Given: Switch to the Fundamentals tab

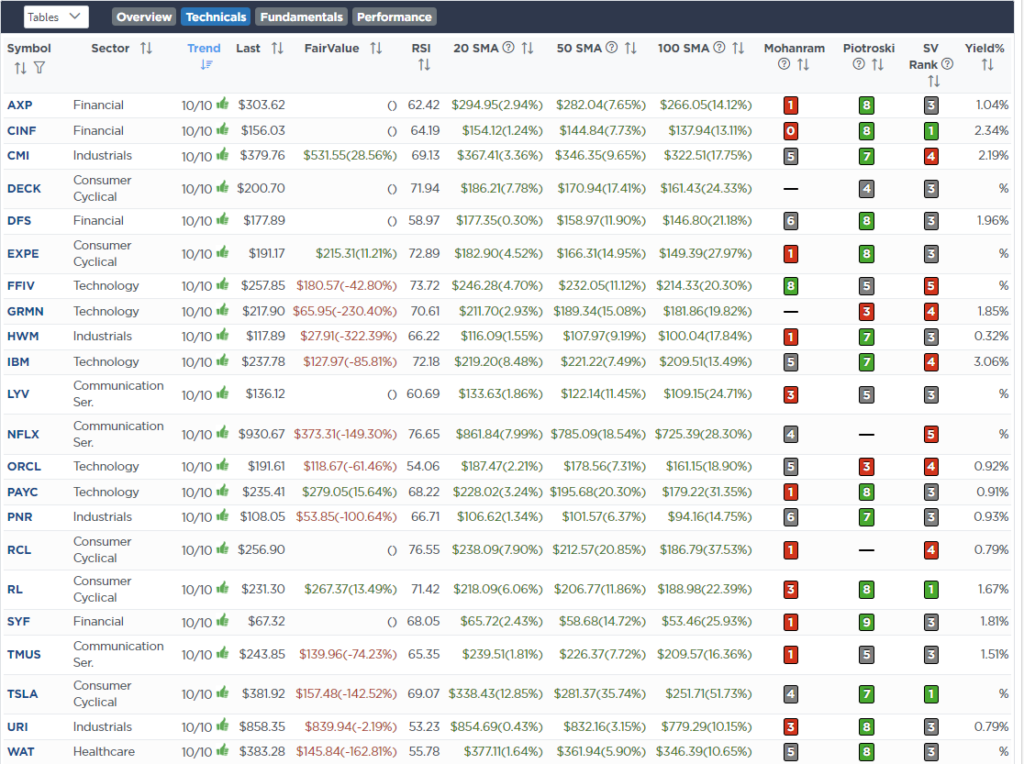Looking at the screenshot, I should click(x=301, y=17).
